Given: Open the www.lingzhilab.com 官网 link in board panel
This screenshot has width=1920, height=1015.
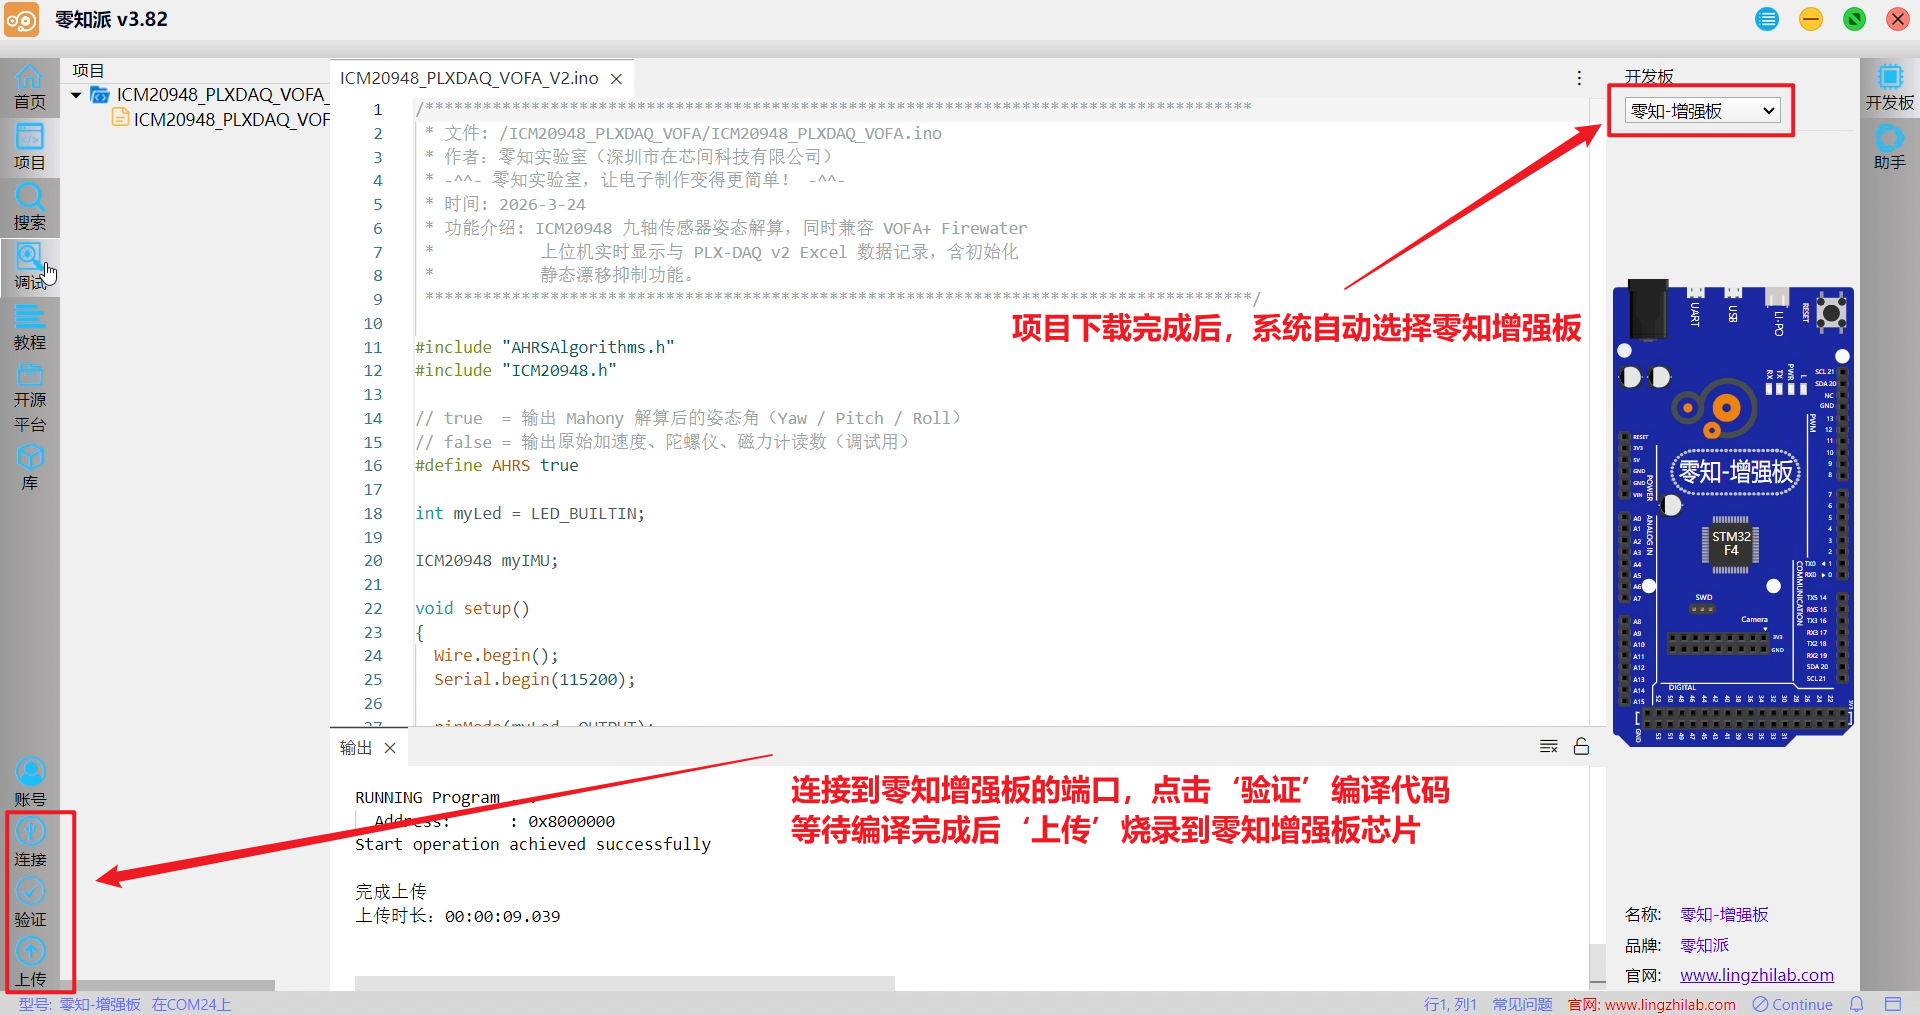Looking at the screenshot, I should click(1756, 975).
